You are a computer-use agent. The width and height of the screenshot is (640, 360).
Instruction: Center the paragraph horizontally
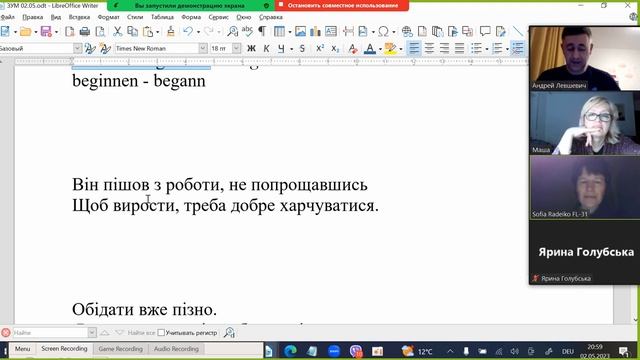coord(429,49)
